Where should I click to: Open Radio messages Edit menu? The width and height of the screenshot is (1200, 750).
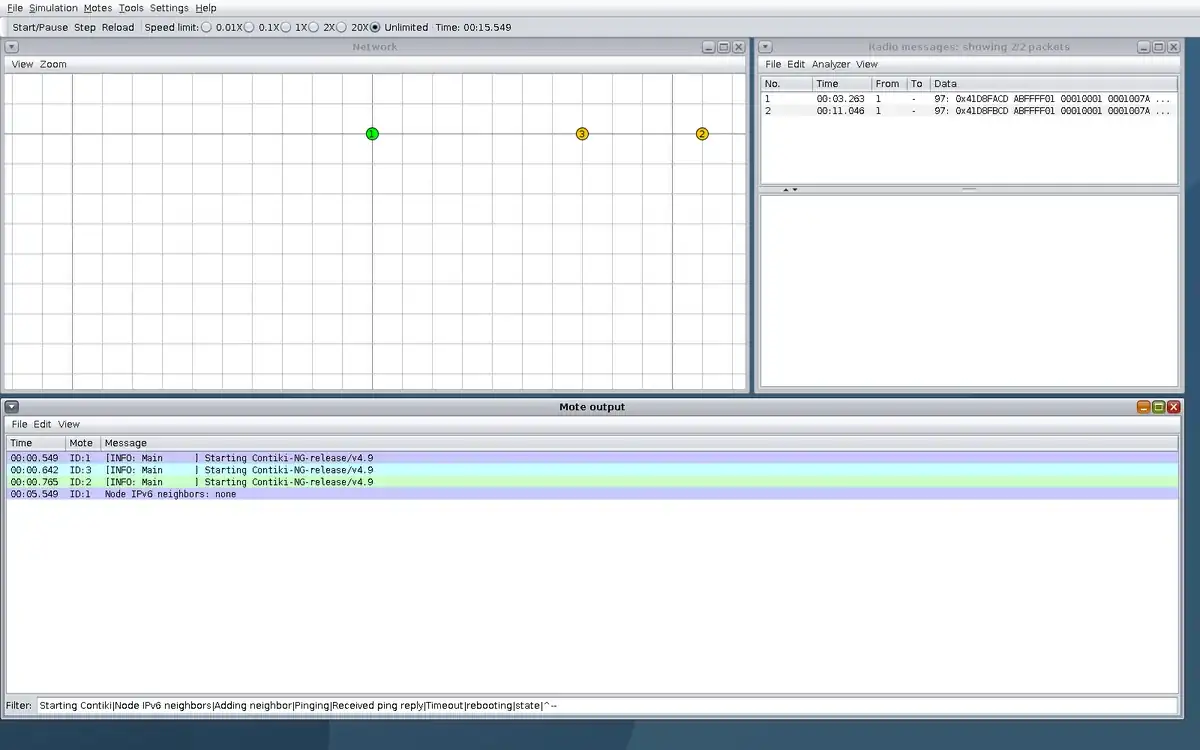(796, 64)
